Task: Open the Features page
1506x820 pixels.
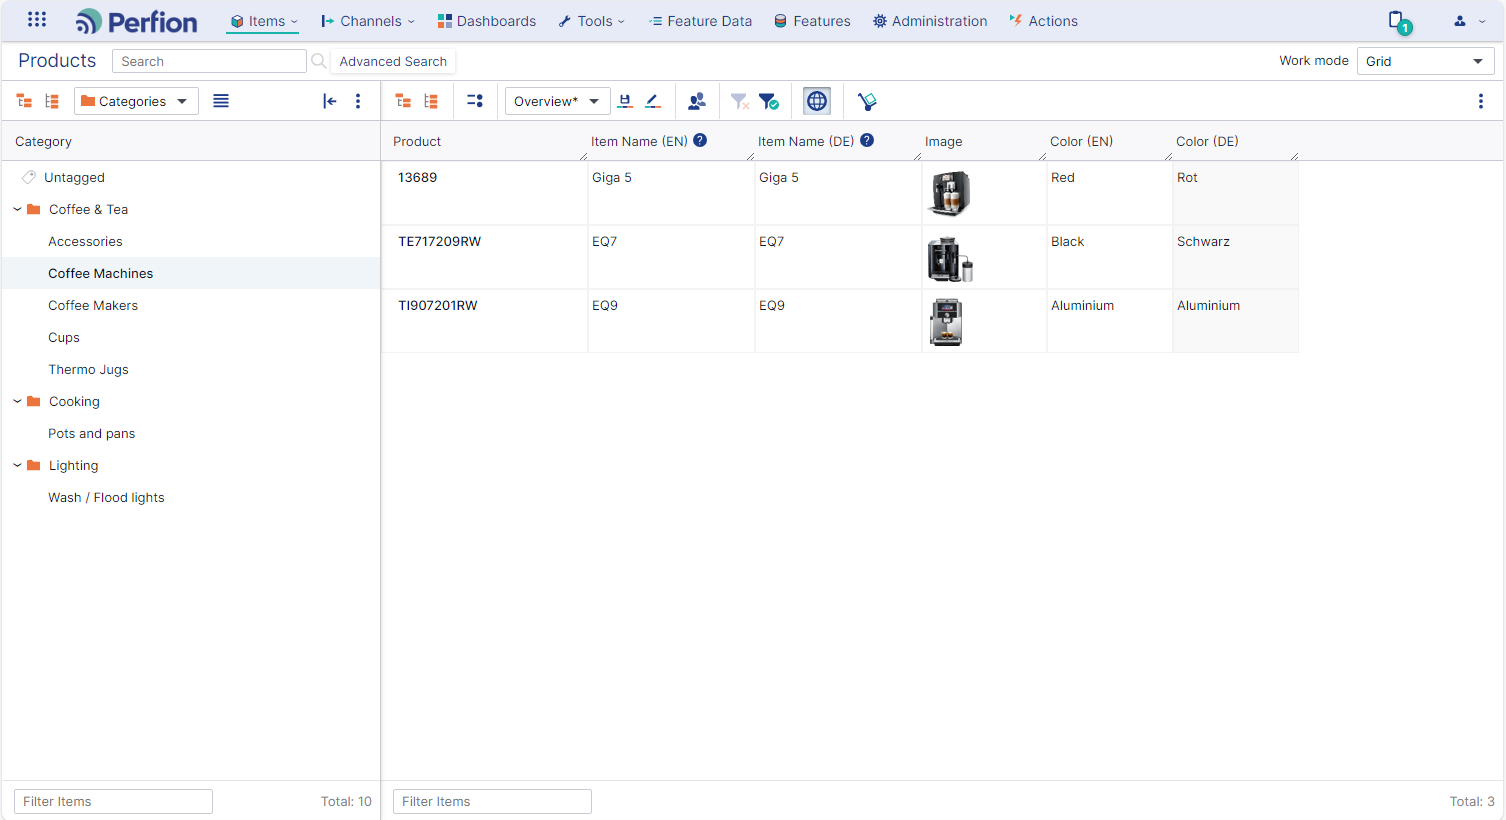Action: pyautogui.click(x=812, y=21)
